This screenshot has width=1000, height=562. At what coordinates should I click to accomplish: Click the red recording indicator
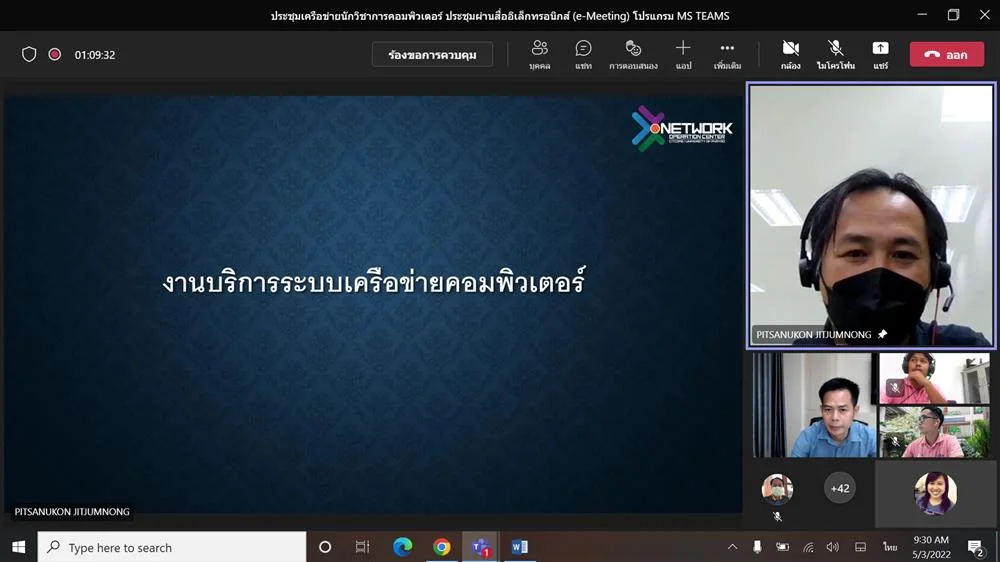pyautogui.click(x=55, y=54)
